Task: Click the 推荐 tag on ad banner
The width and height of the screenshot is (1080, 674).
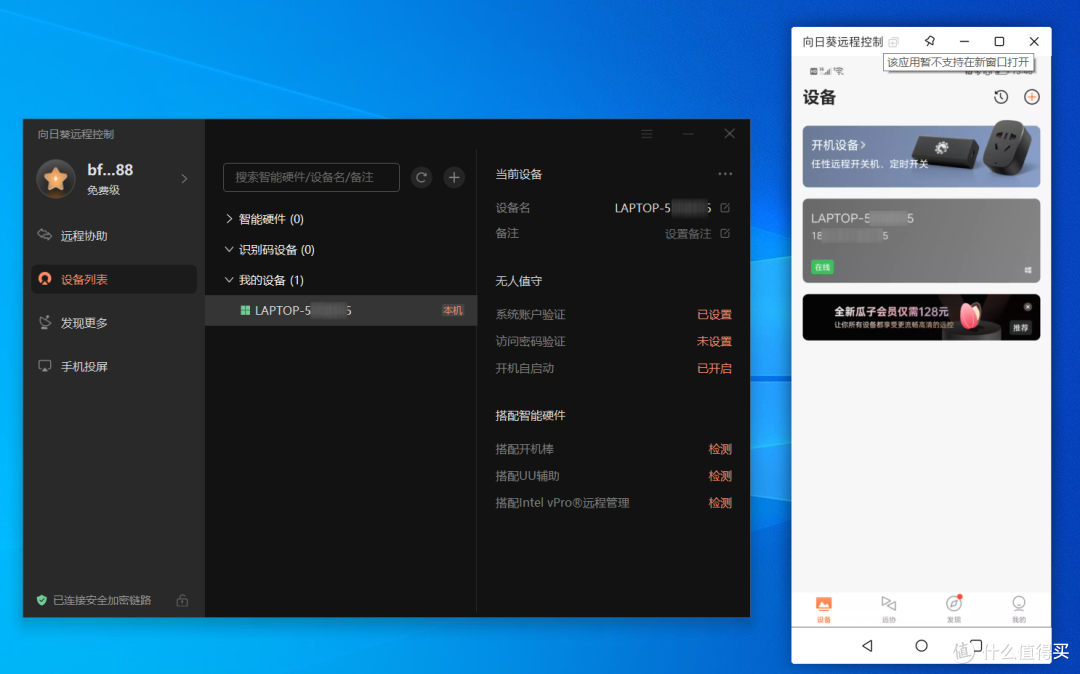Action: point(1020,328)
